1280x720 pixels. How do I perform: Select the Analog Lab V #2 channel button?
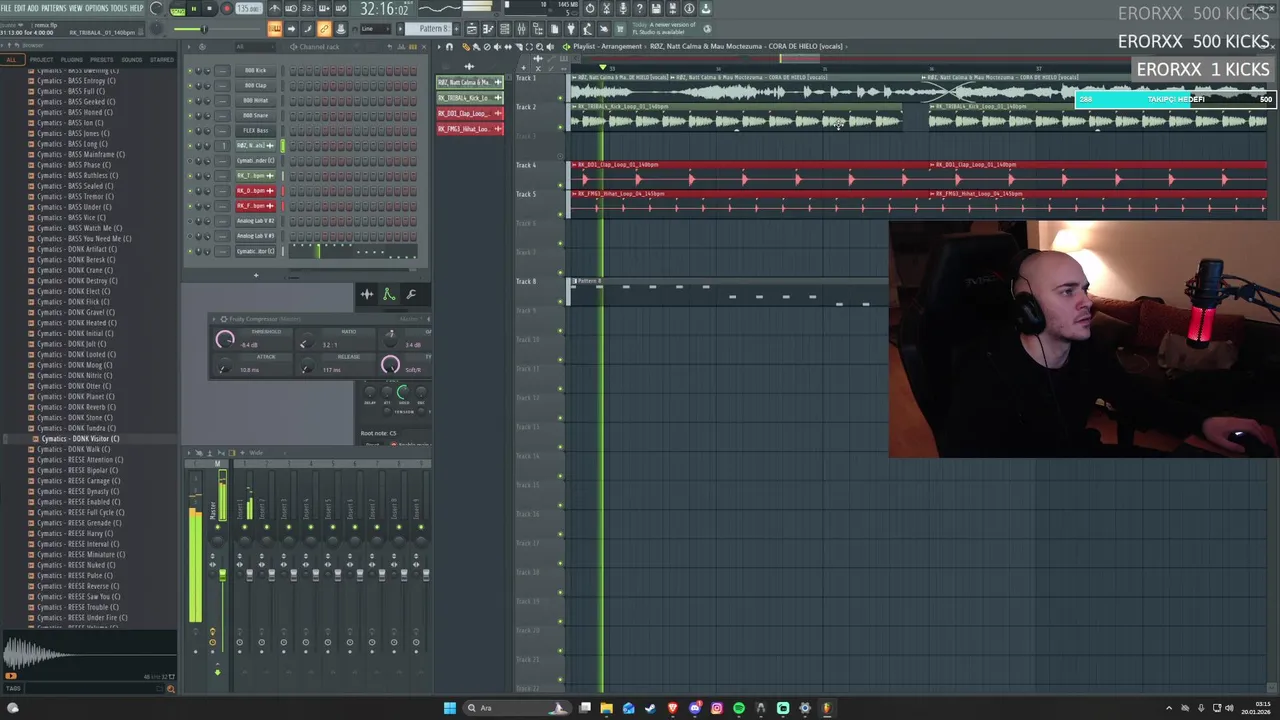point(255,221)
